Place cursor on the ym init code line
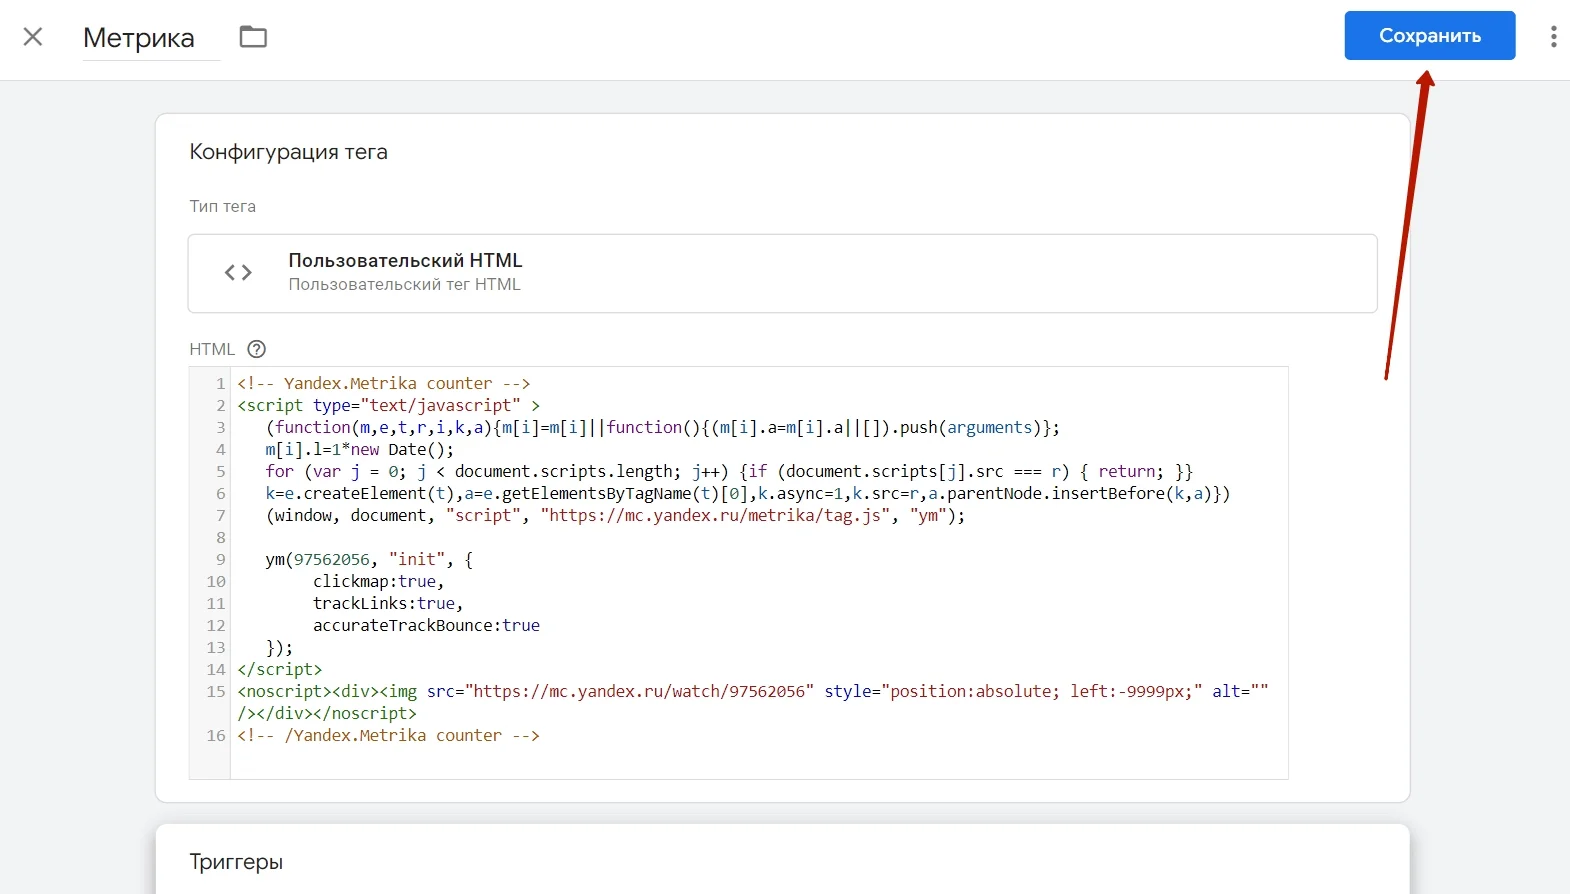This screenshot has width=1570, height=894. [x=368, y=560]
